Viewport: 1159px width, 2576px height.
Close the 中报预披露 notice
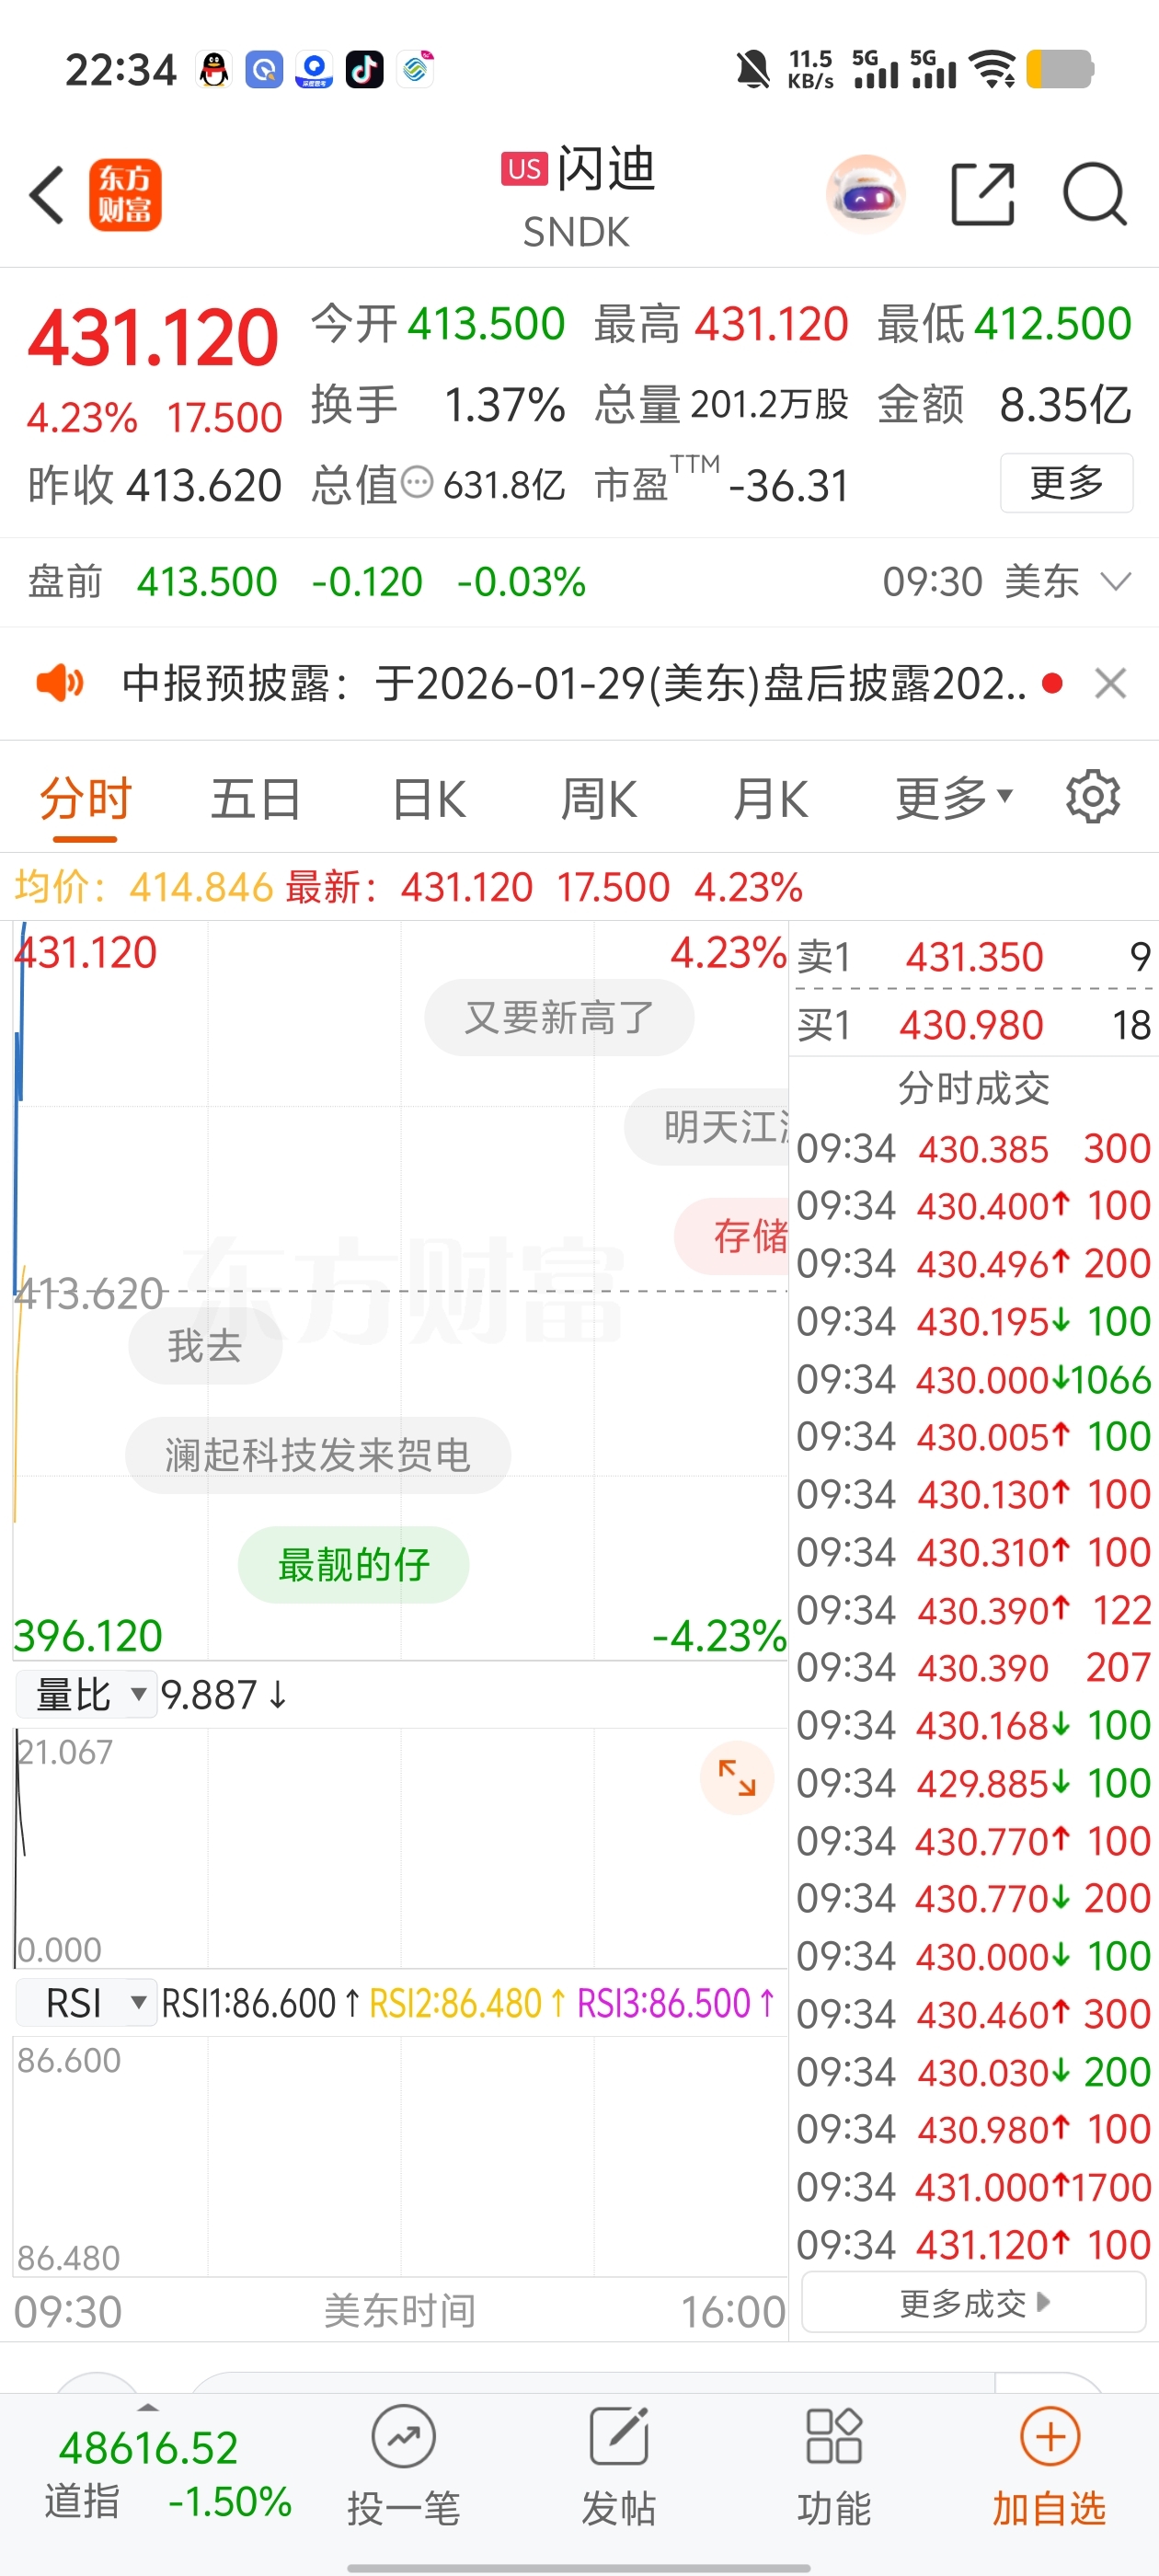(x=1110, y=684)
